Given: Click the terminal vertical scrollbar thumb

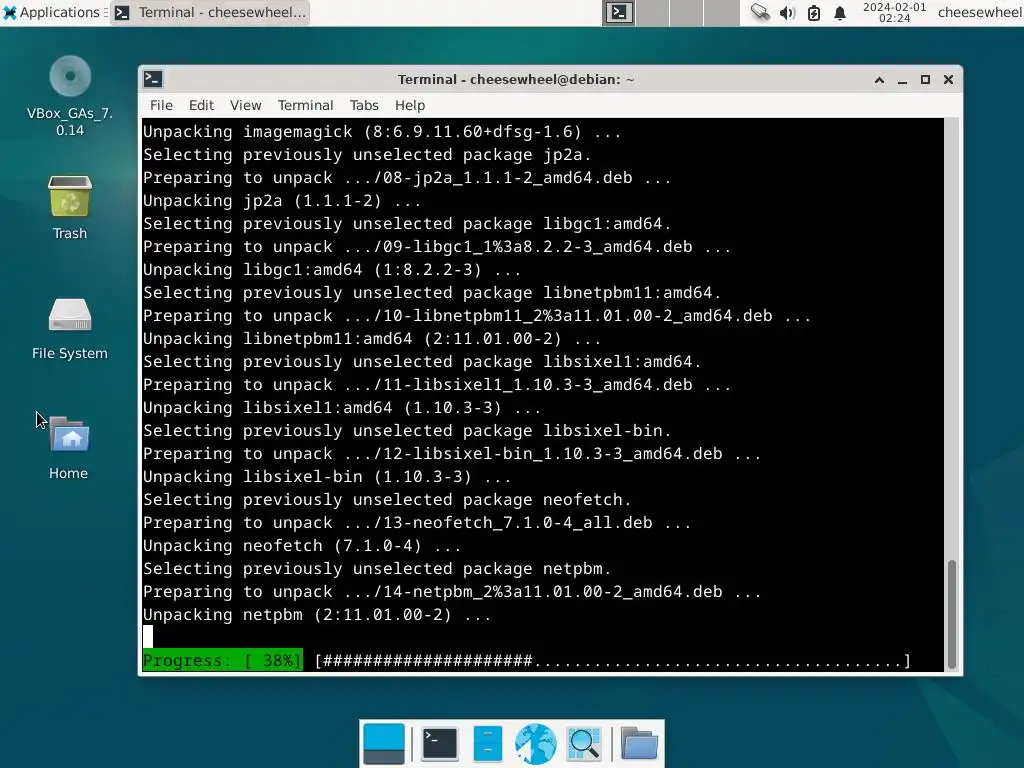Looking at the screenshot, I should point(952,614).
